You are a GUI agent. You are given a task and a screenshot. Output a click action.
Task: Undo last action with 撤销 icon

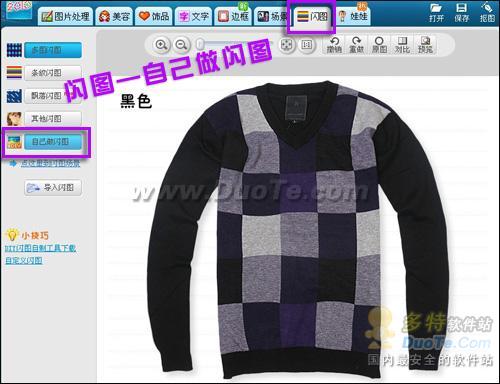(334, 45)
